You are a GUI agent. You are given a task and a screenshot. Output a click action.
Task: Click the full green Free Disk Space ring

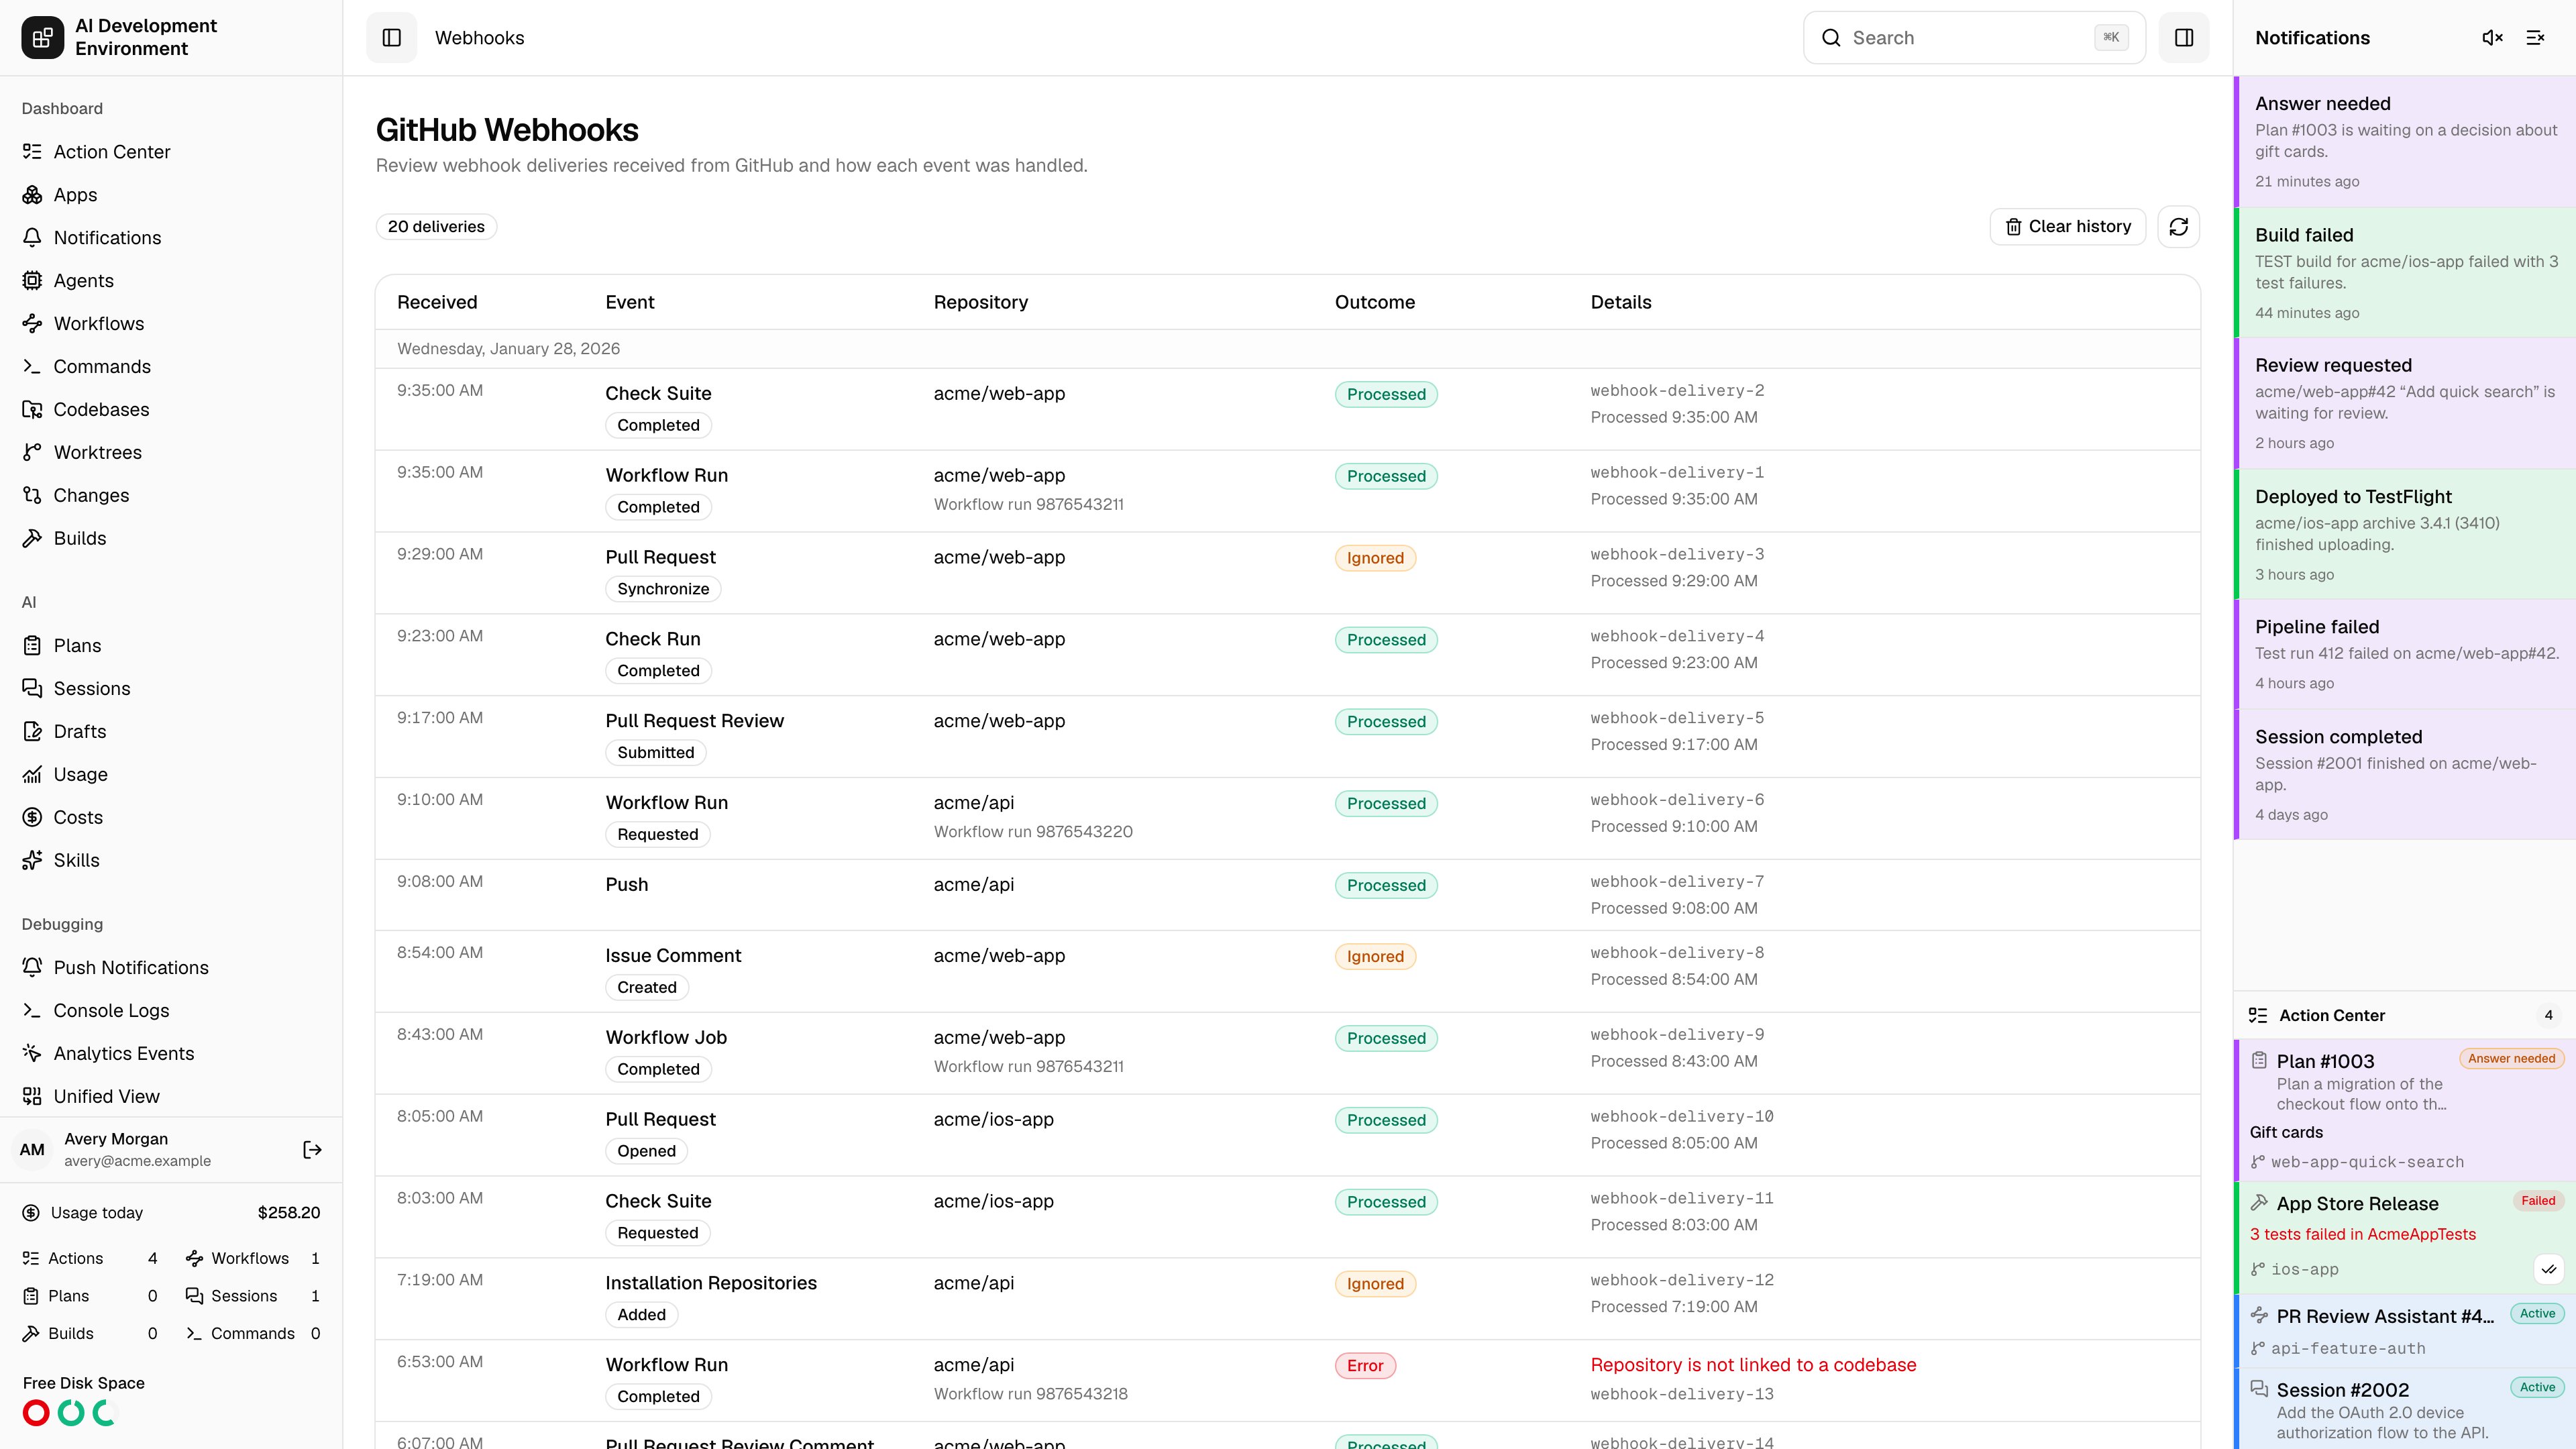click(x=71, y=1413)
